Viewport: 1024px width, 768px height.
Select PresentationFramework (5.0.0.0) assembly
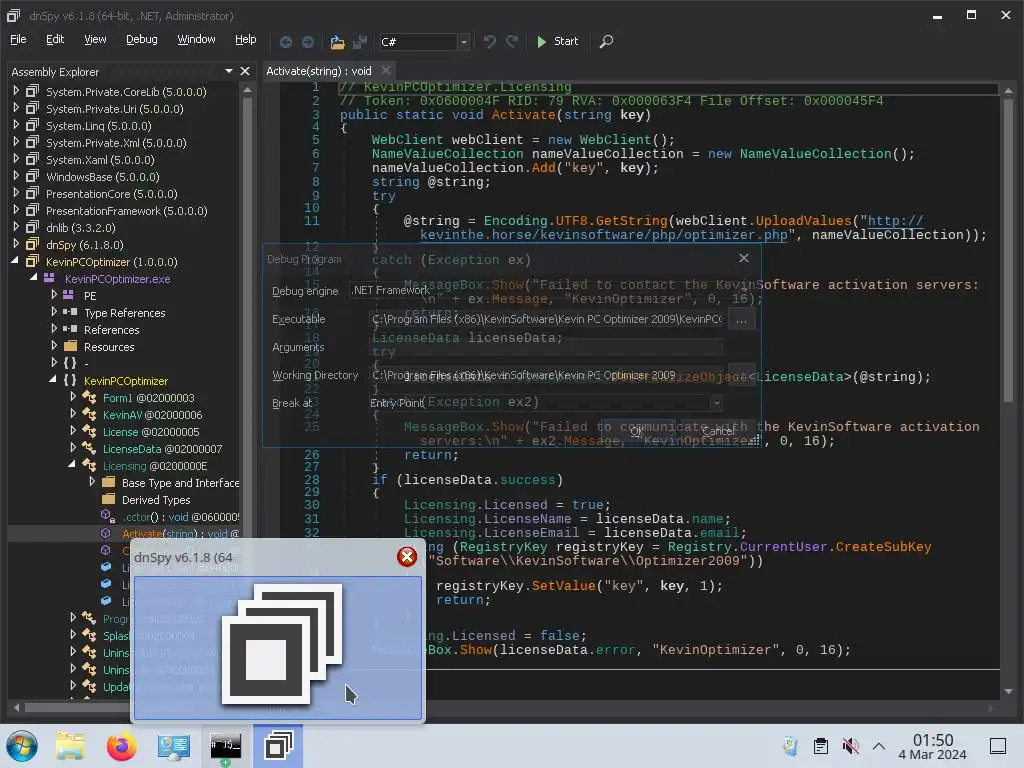pos(127,211)
